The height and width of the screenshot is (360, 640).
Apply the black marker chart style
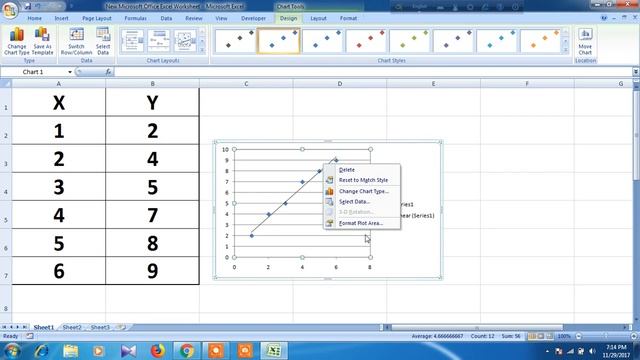click(235, 41)
